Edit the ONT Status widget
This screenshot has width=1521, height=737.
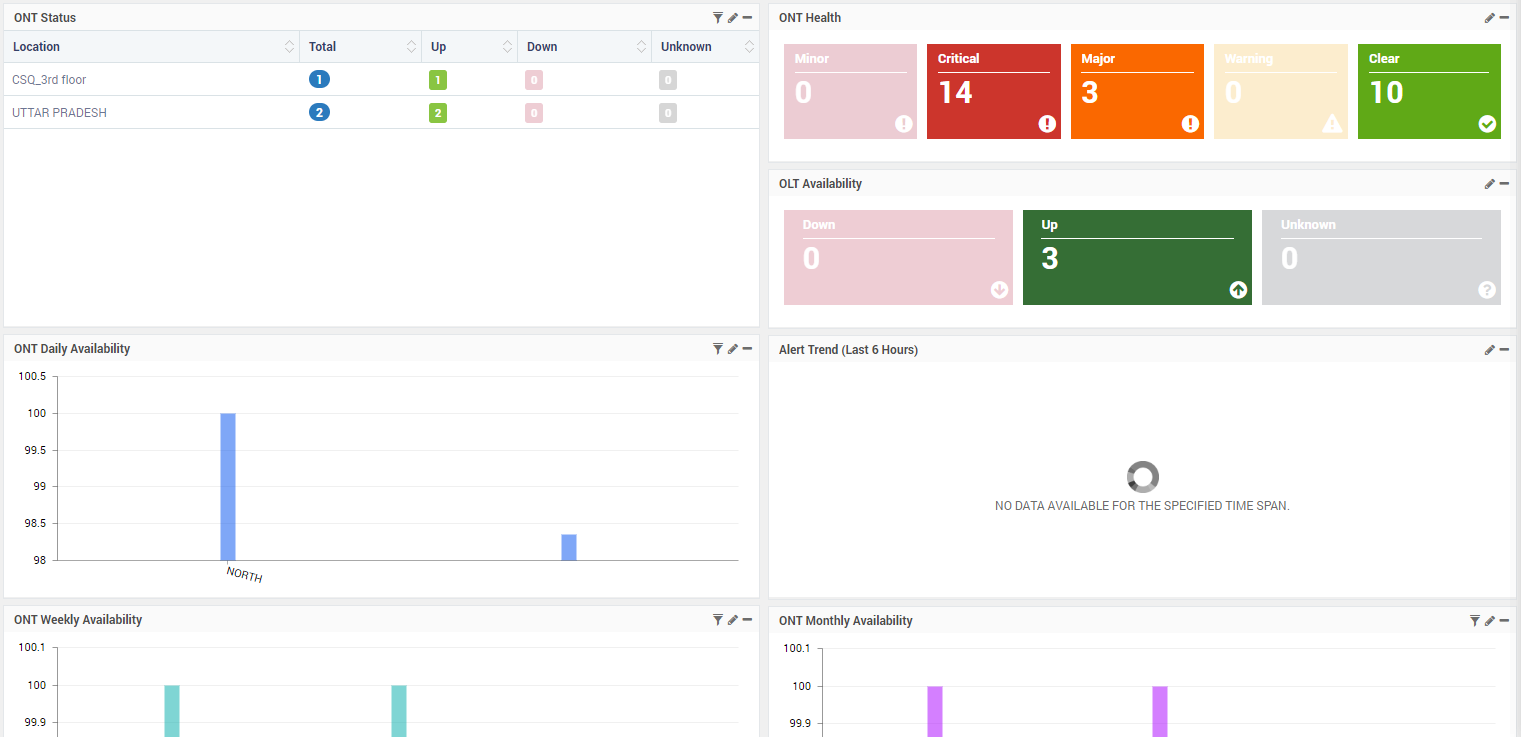coord(732,17)
